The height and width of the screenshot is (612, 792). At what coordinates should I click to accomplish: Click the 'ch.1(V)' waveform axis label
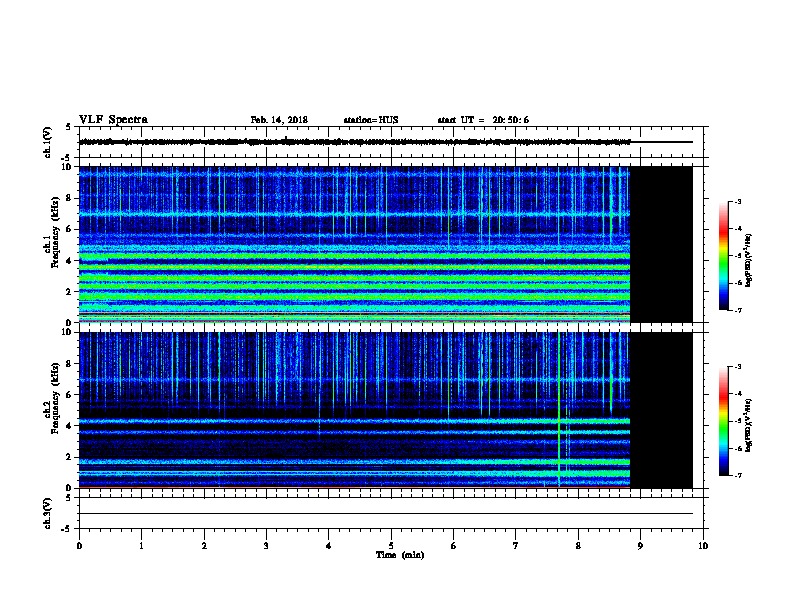pyautogui.click(x=47, y=142)
